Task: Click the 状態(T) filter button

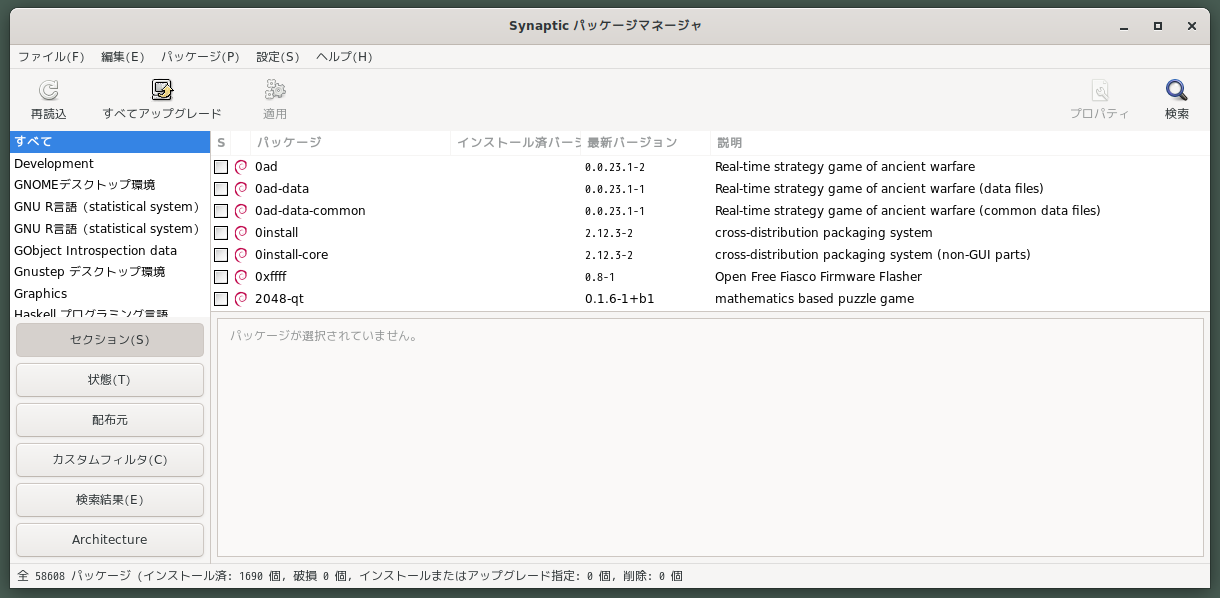Action: pos(110,380)
